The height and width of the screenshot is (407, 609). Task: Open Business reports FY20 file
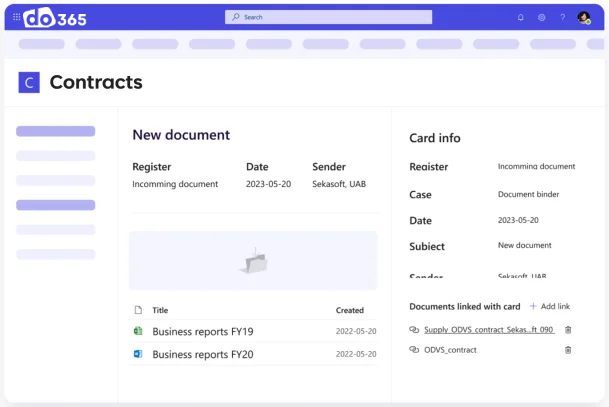[202, 354]
